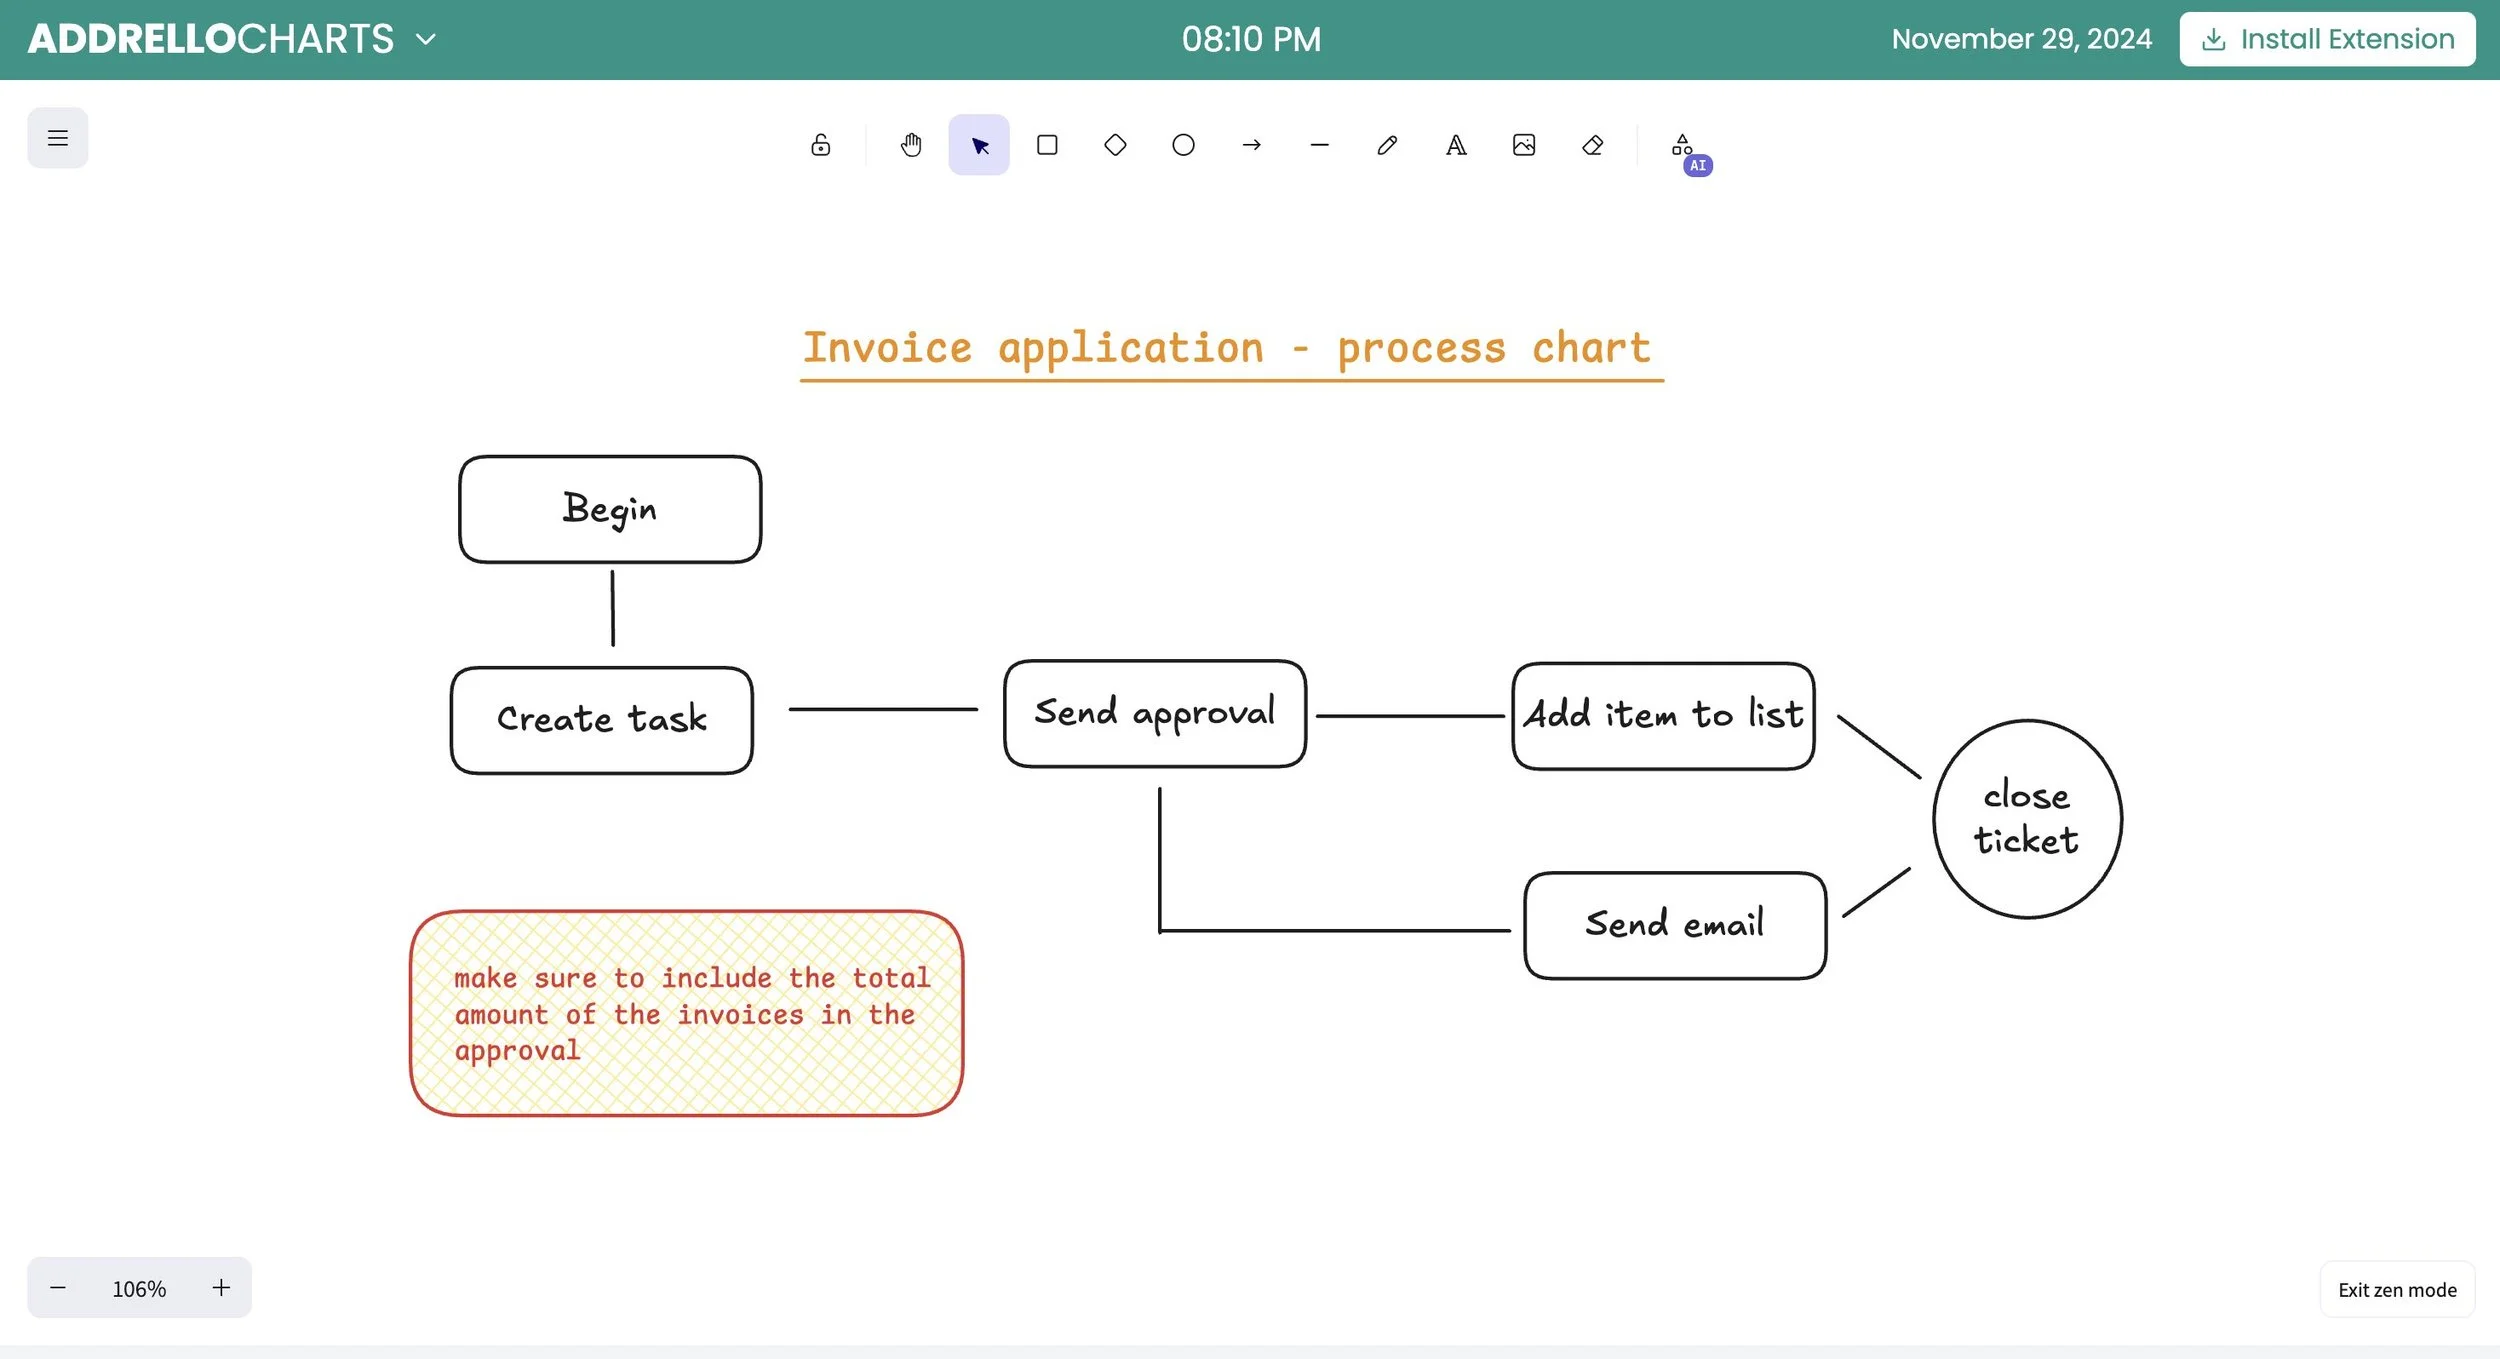Select the Pencil draw tool
Viewport: 2500px width, 1359px height.
pyautogui.click(x=1387, y=145)
